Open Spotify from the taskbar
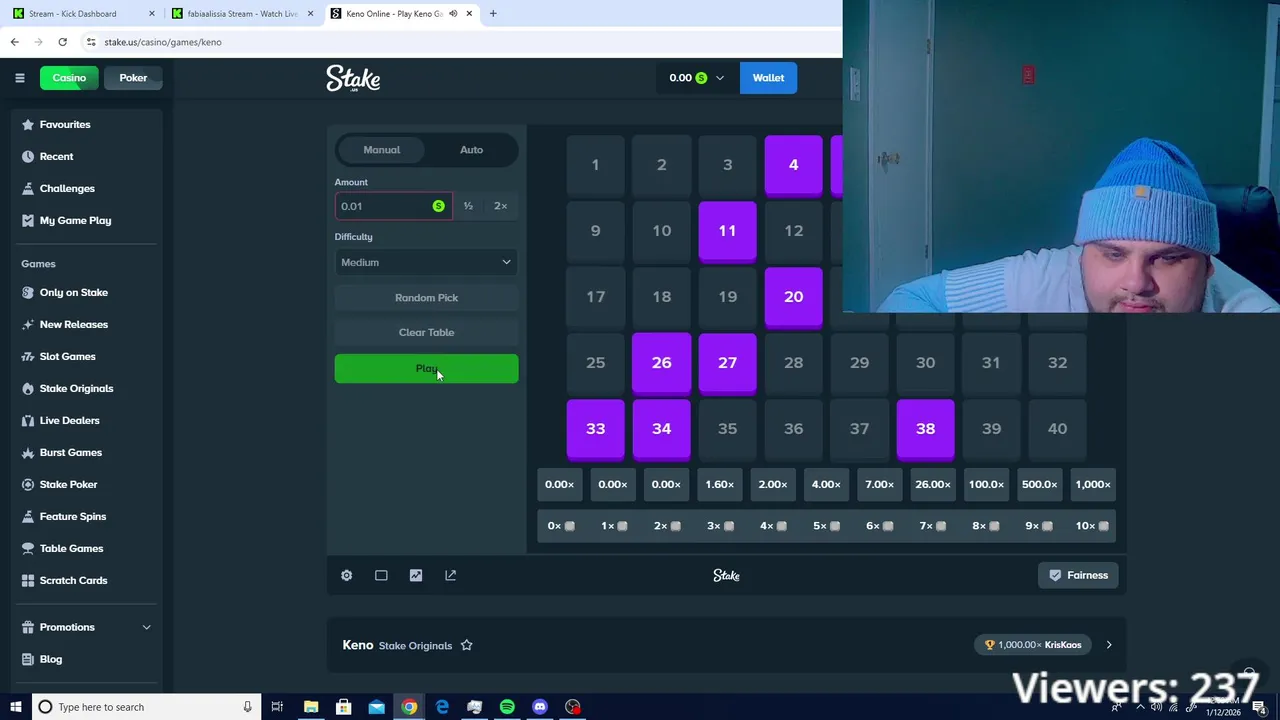The image size is (1280, 720). (507, 707)
